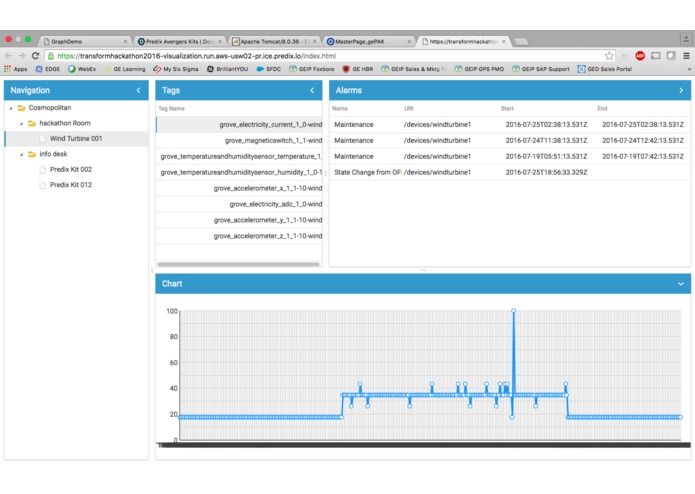Open the Apps bookmark shortcut
This screenshot has width=695, height=494.
tap(16, 69)
